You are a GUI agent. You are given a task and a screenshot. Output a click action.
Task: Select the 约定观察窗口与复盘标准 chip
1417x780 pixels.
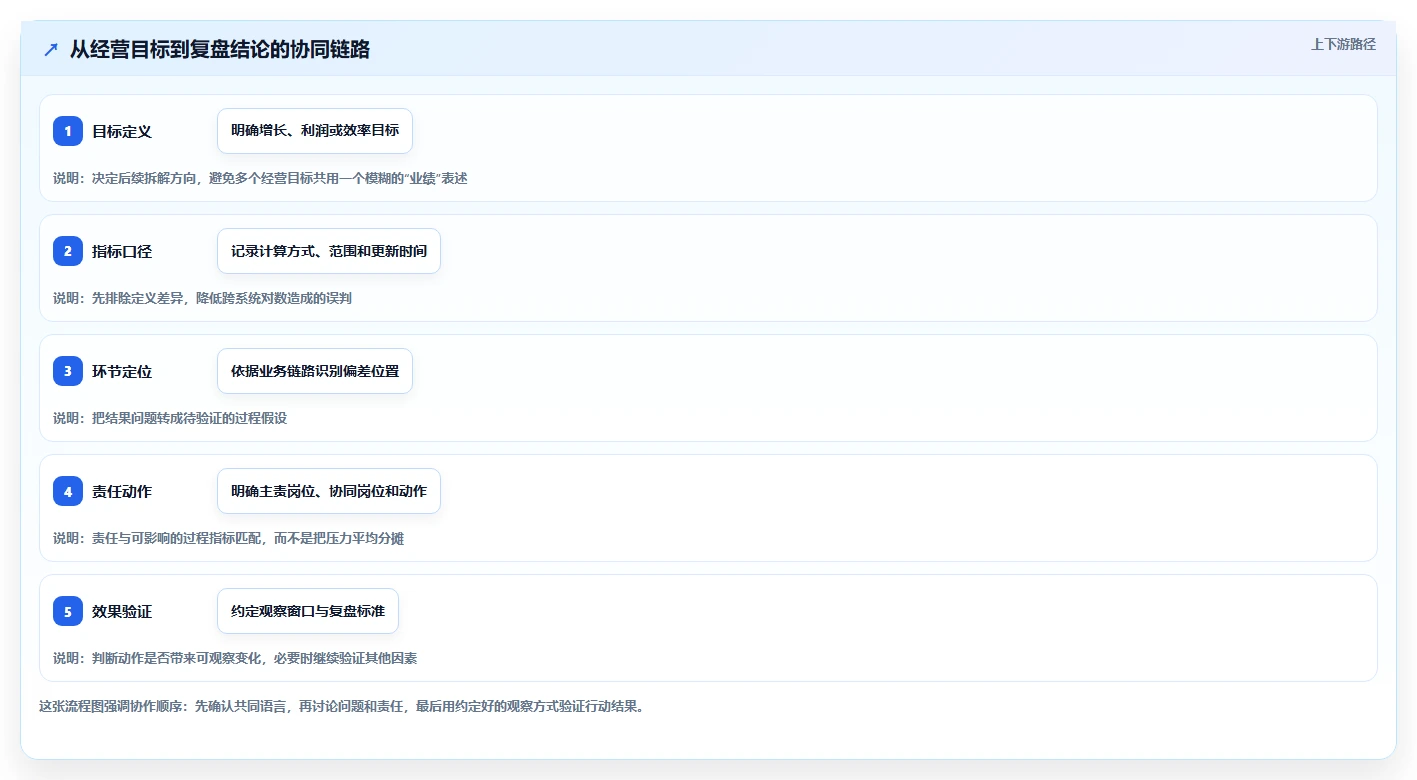pyautogui.click(x=308, y=611)
